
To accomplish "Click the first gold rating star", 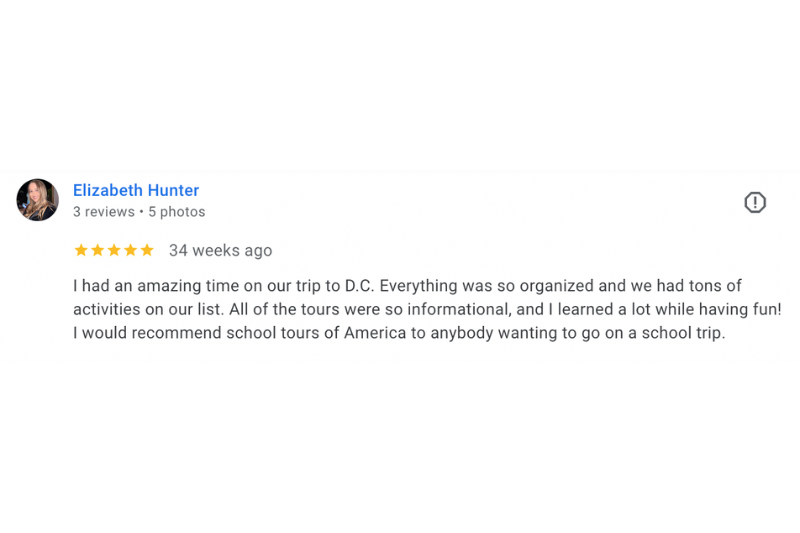I will [x=81, y=250].
